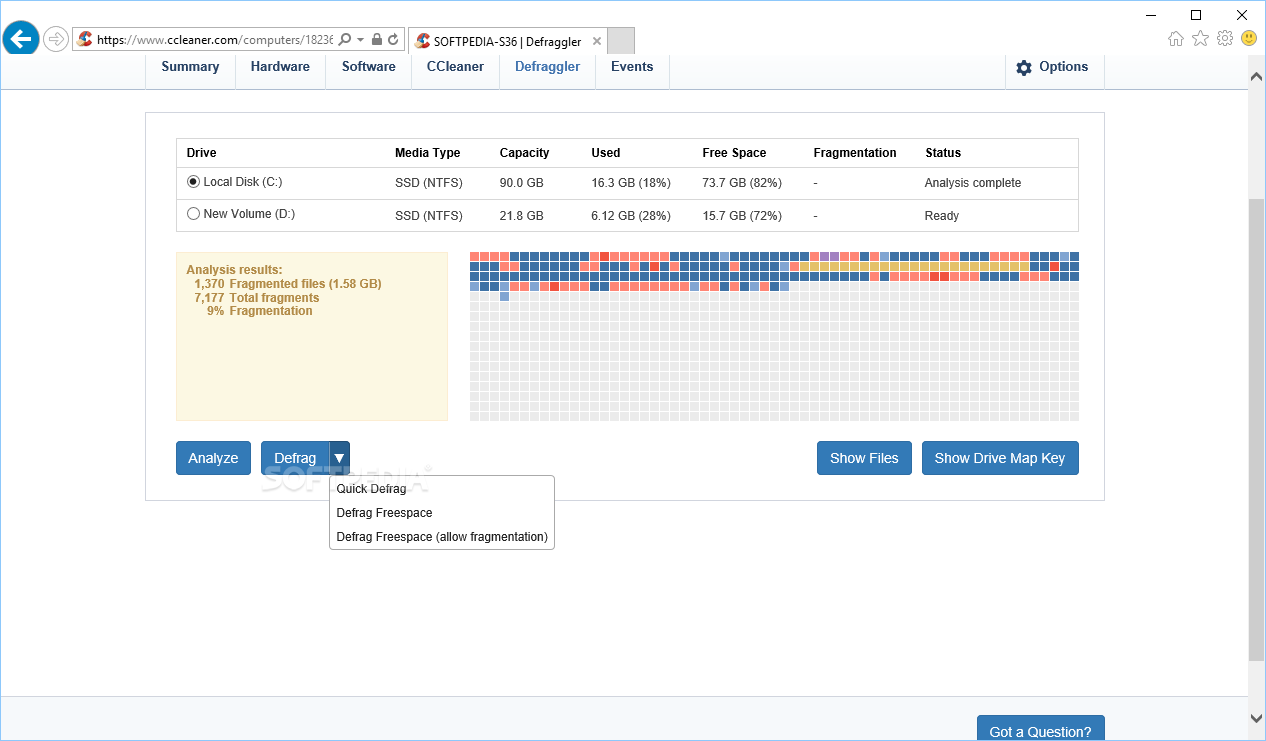Screen dimensions: 1266x741
Task: Click 1,370 Fragmented files (1.58 GB) text
Action: click(288, 284)
